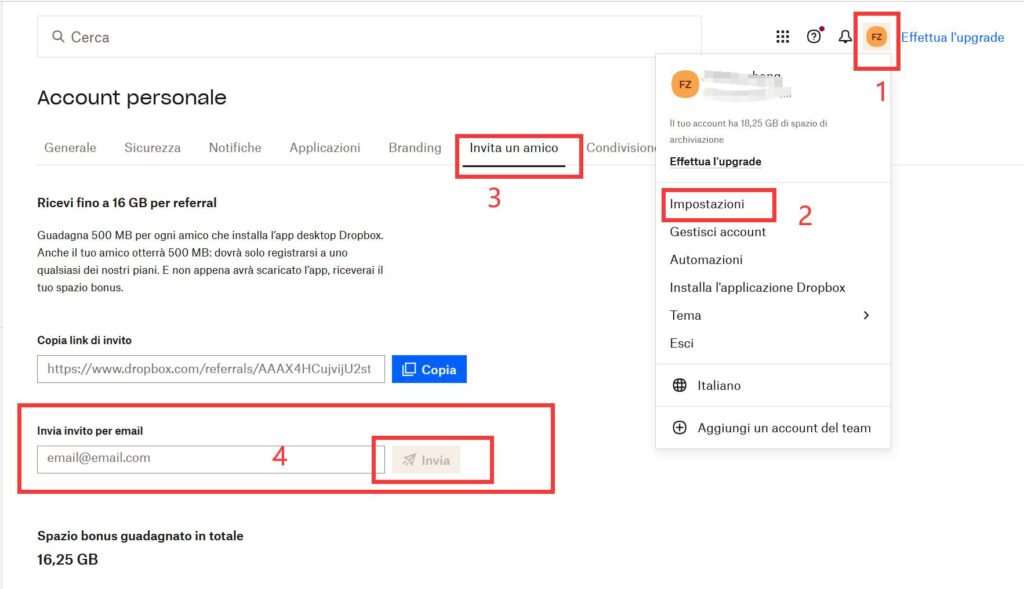Click the 18,25 GB storage info text
Viewport: 1024px width, 589px height.
pyautogui.click(x=748, y=131)
